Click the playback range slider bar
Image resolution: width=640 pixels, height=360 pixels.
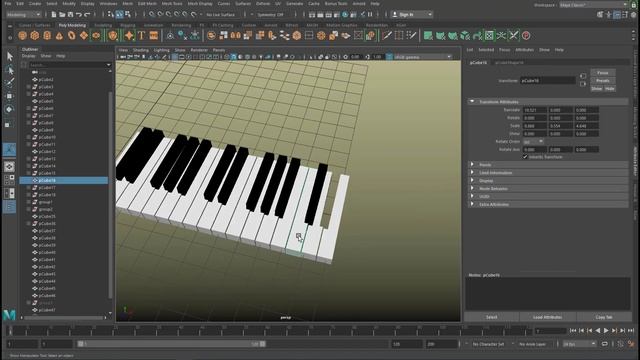click(171, 344)
